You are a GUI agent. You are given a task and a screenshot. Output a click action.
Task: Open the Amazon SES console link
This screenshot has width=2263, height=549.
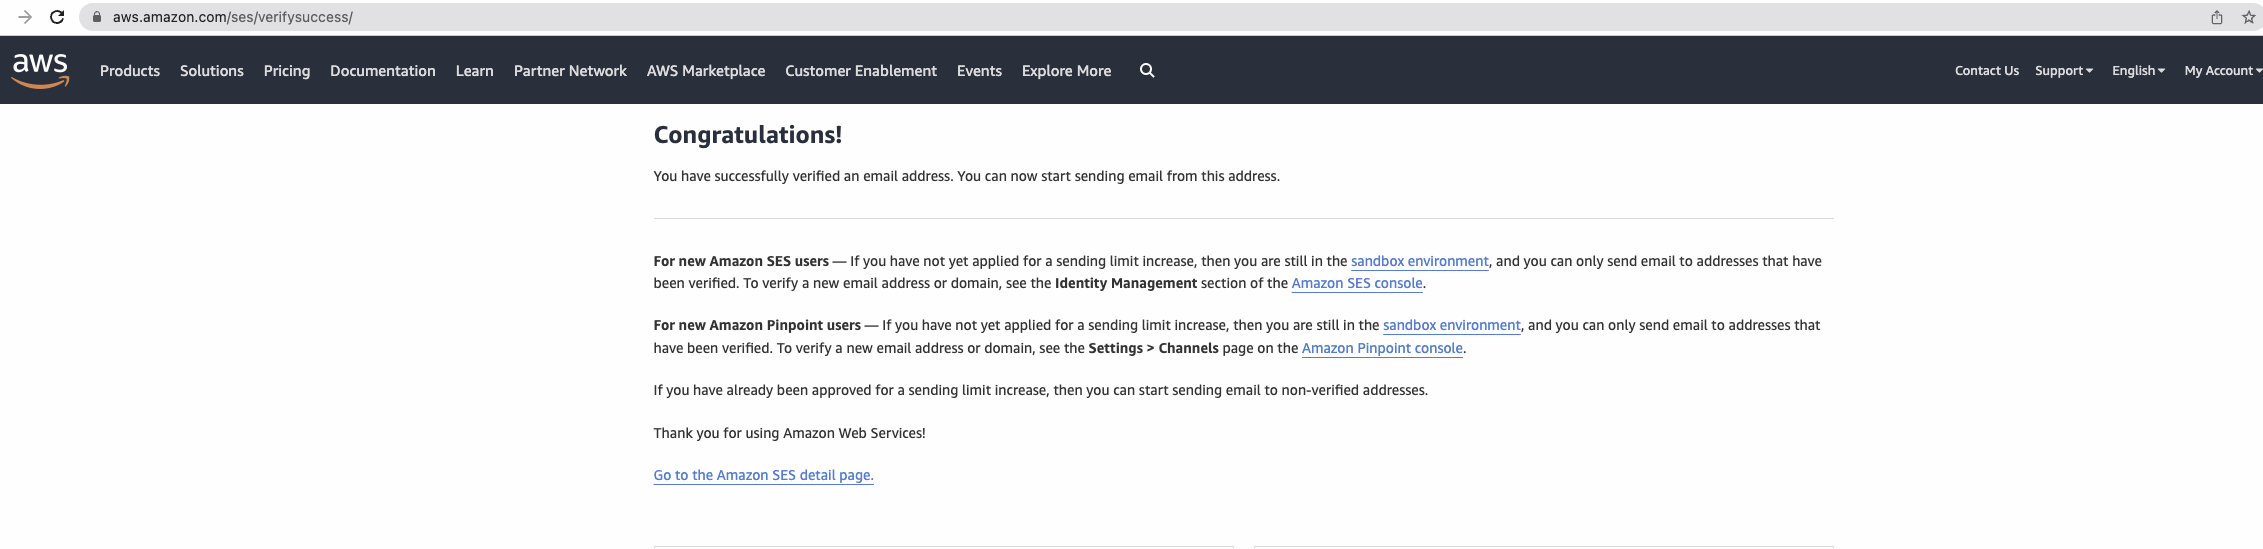click(1356, 283)
